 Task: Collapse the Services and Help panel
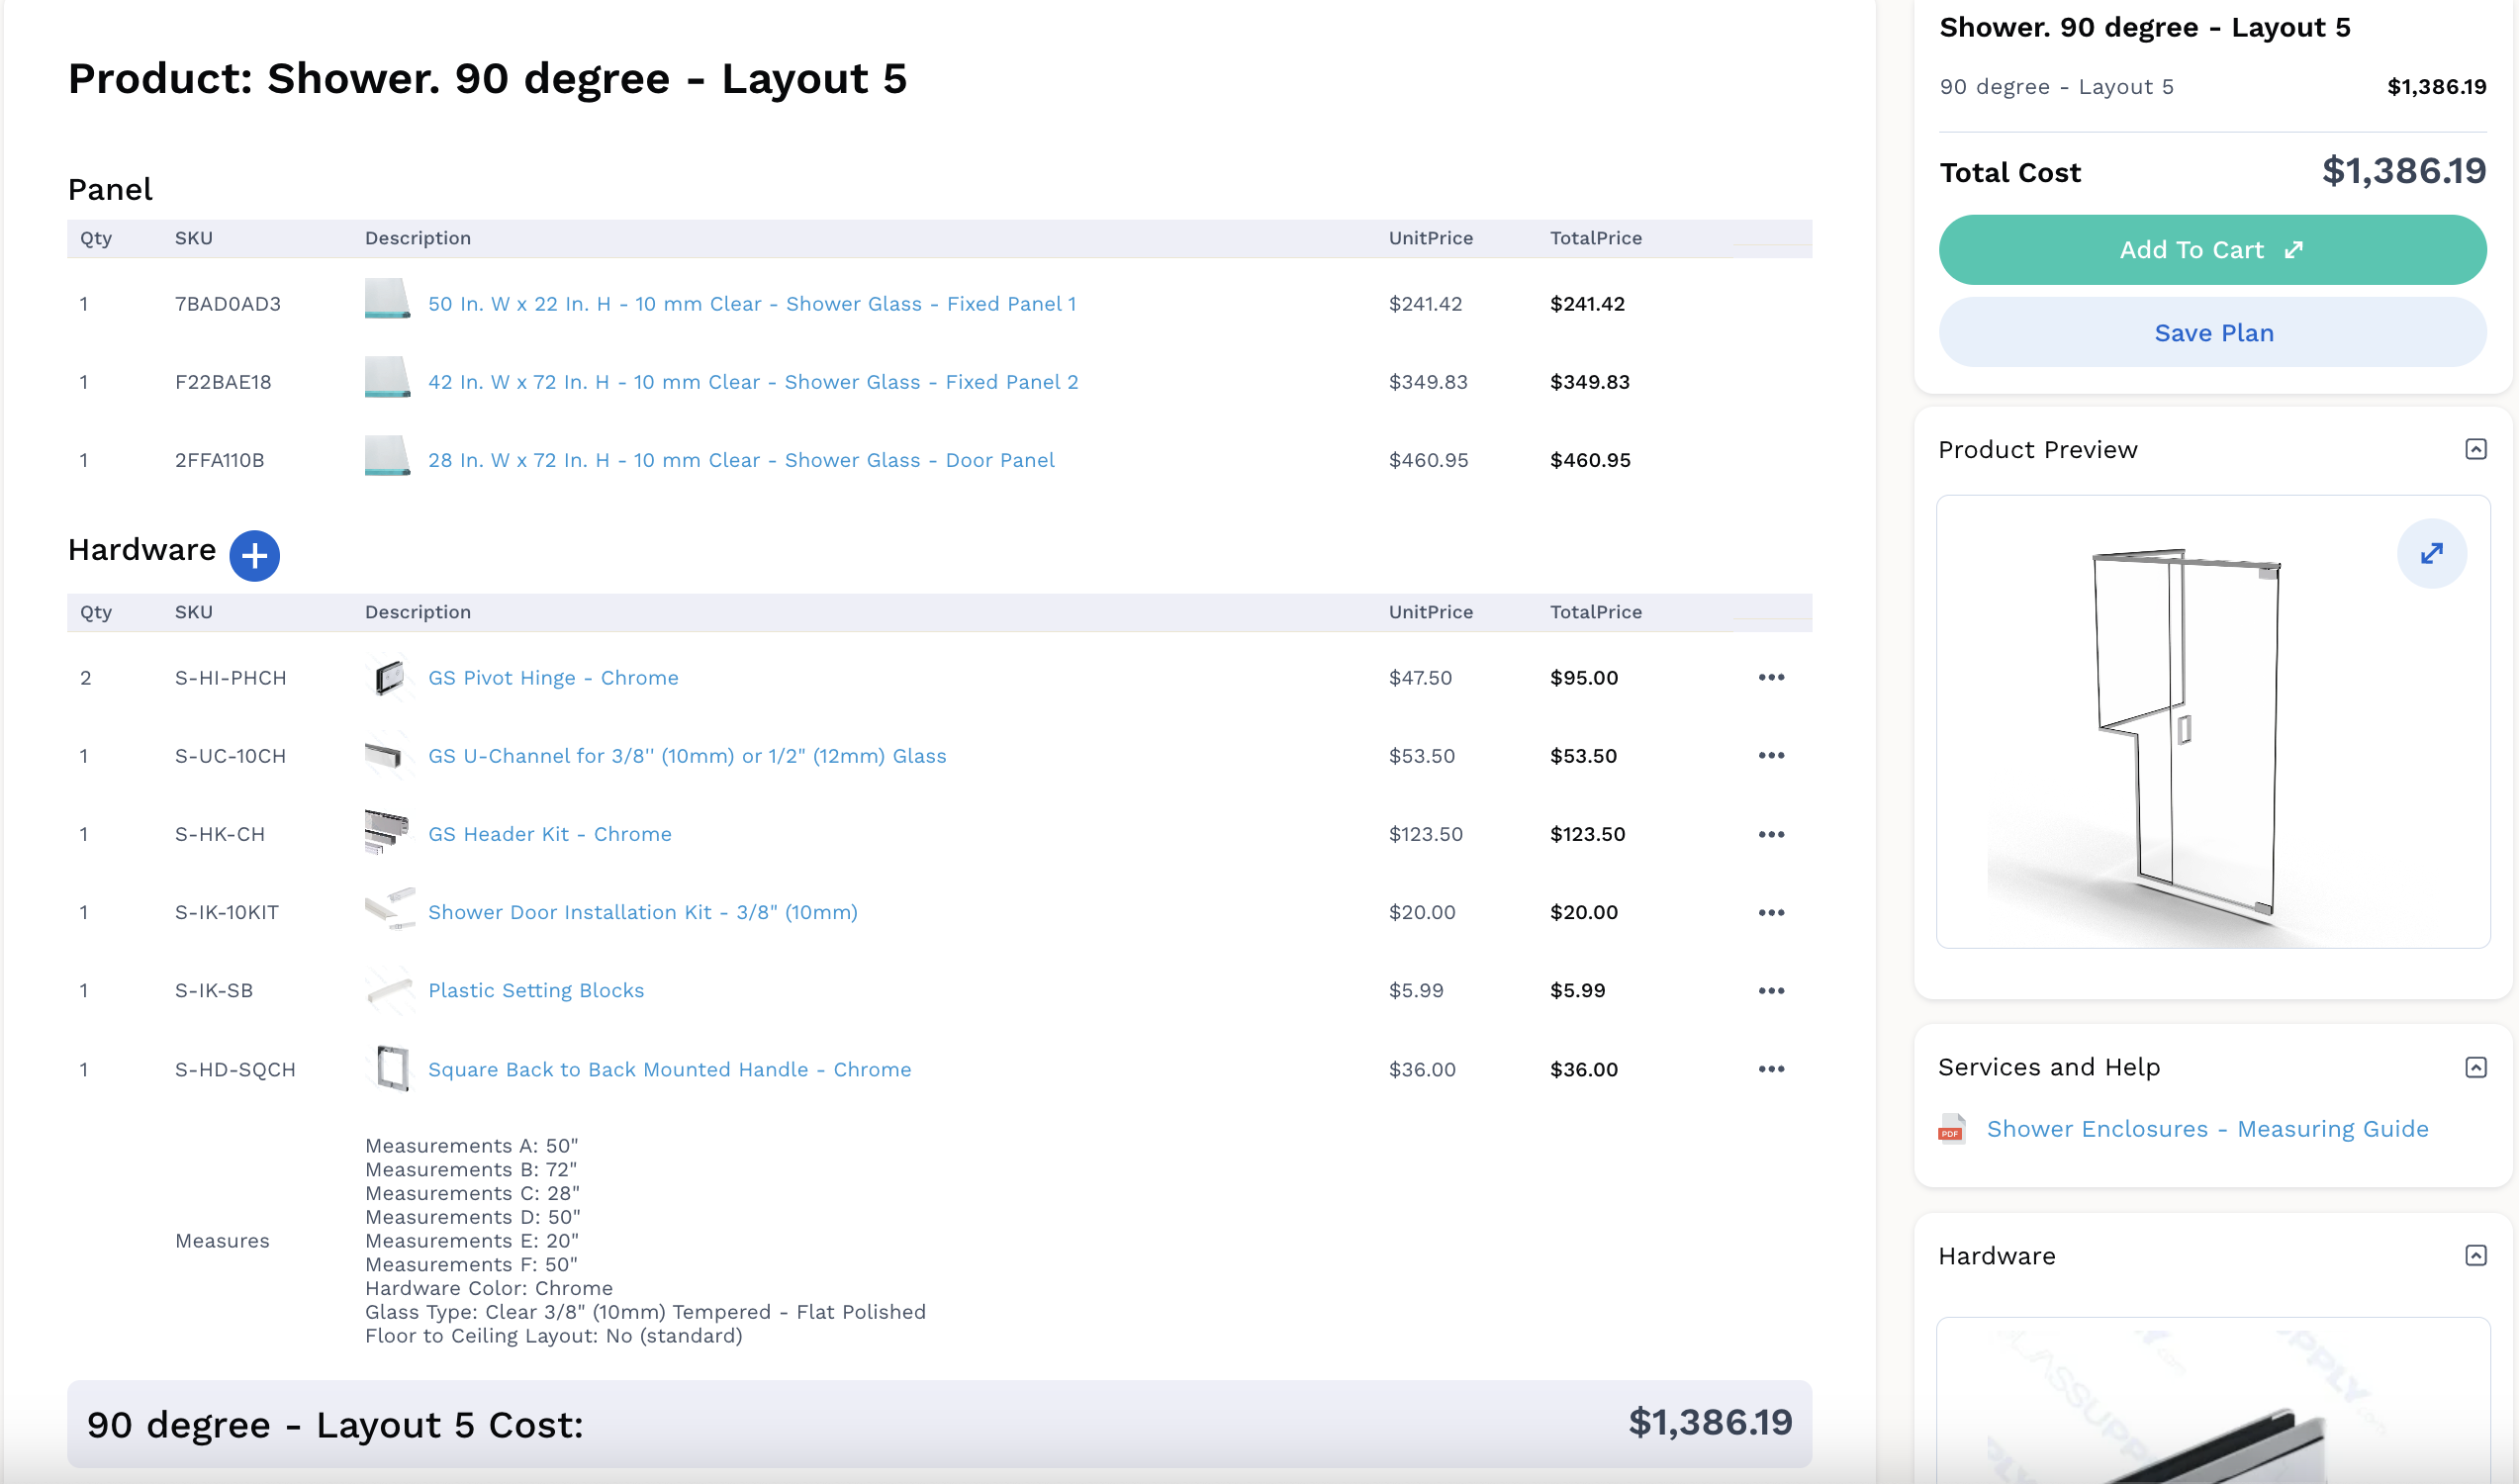pos(2475,1067)
